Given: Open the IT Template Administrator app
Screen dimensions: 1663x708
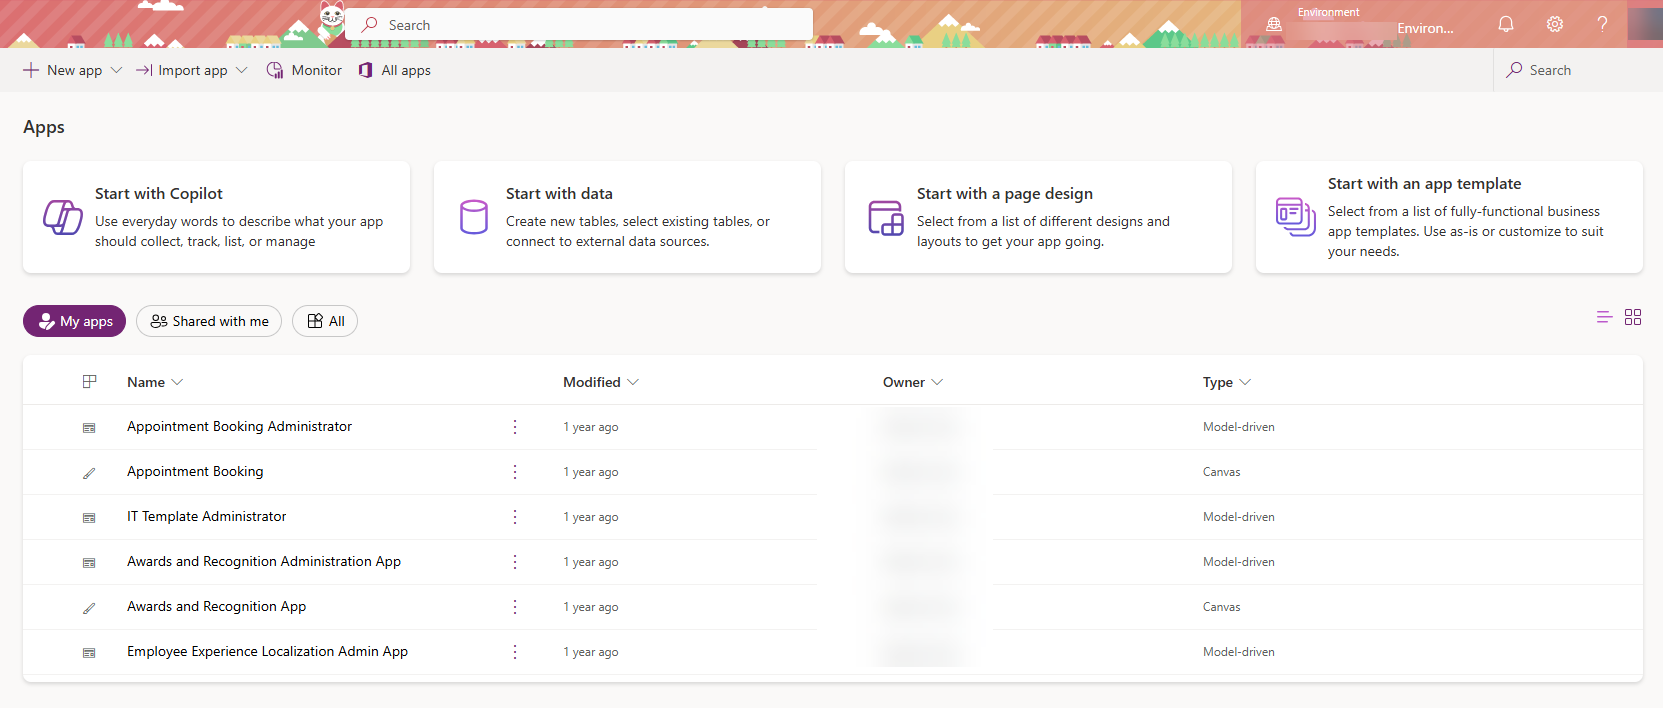Looking at the screenshot, I should click(x=206, y=516).
